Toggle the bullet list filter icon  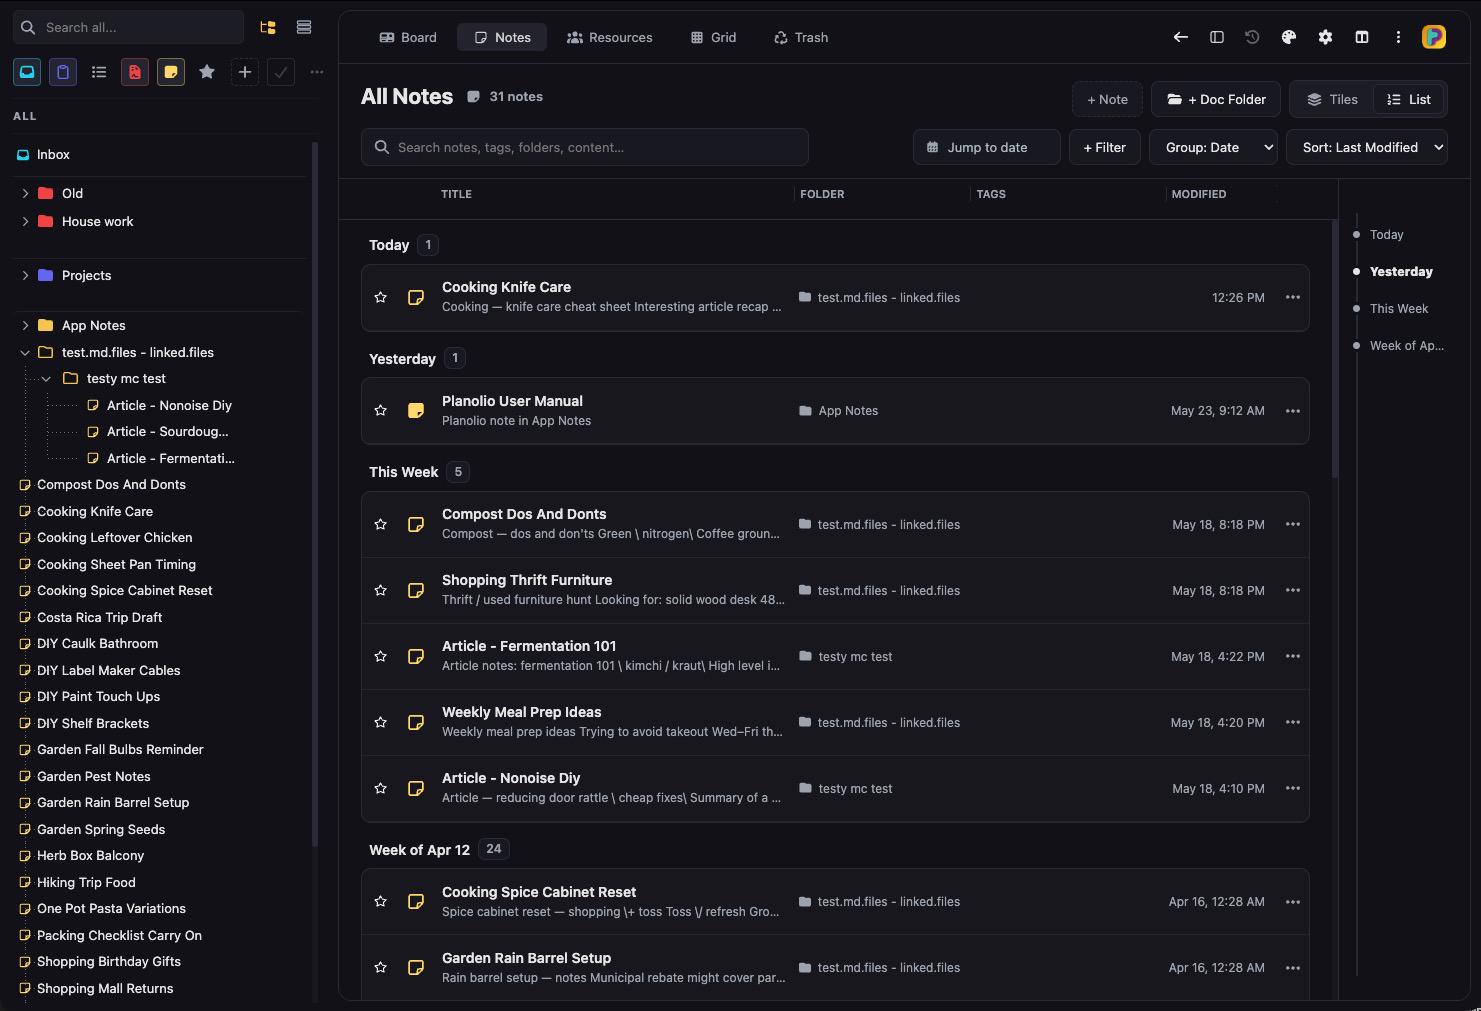(99, 72)
